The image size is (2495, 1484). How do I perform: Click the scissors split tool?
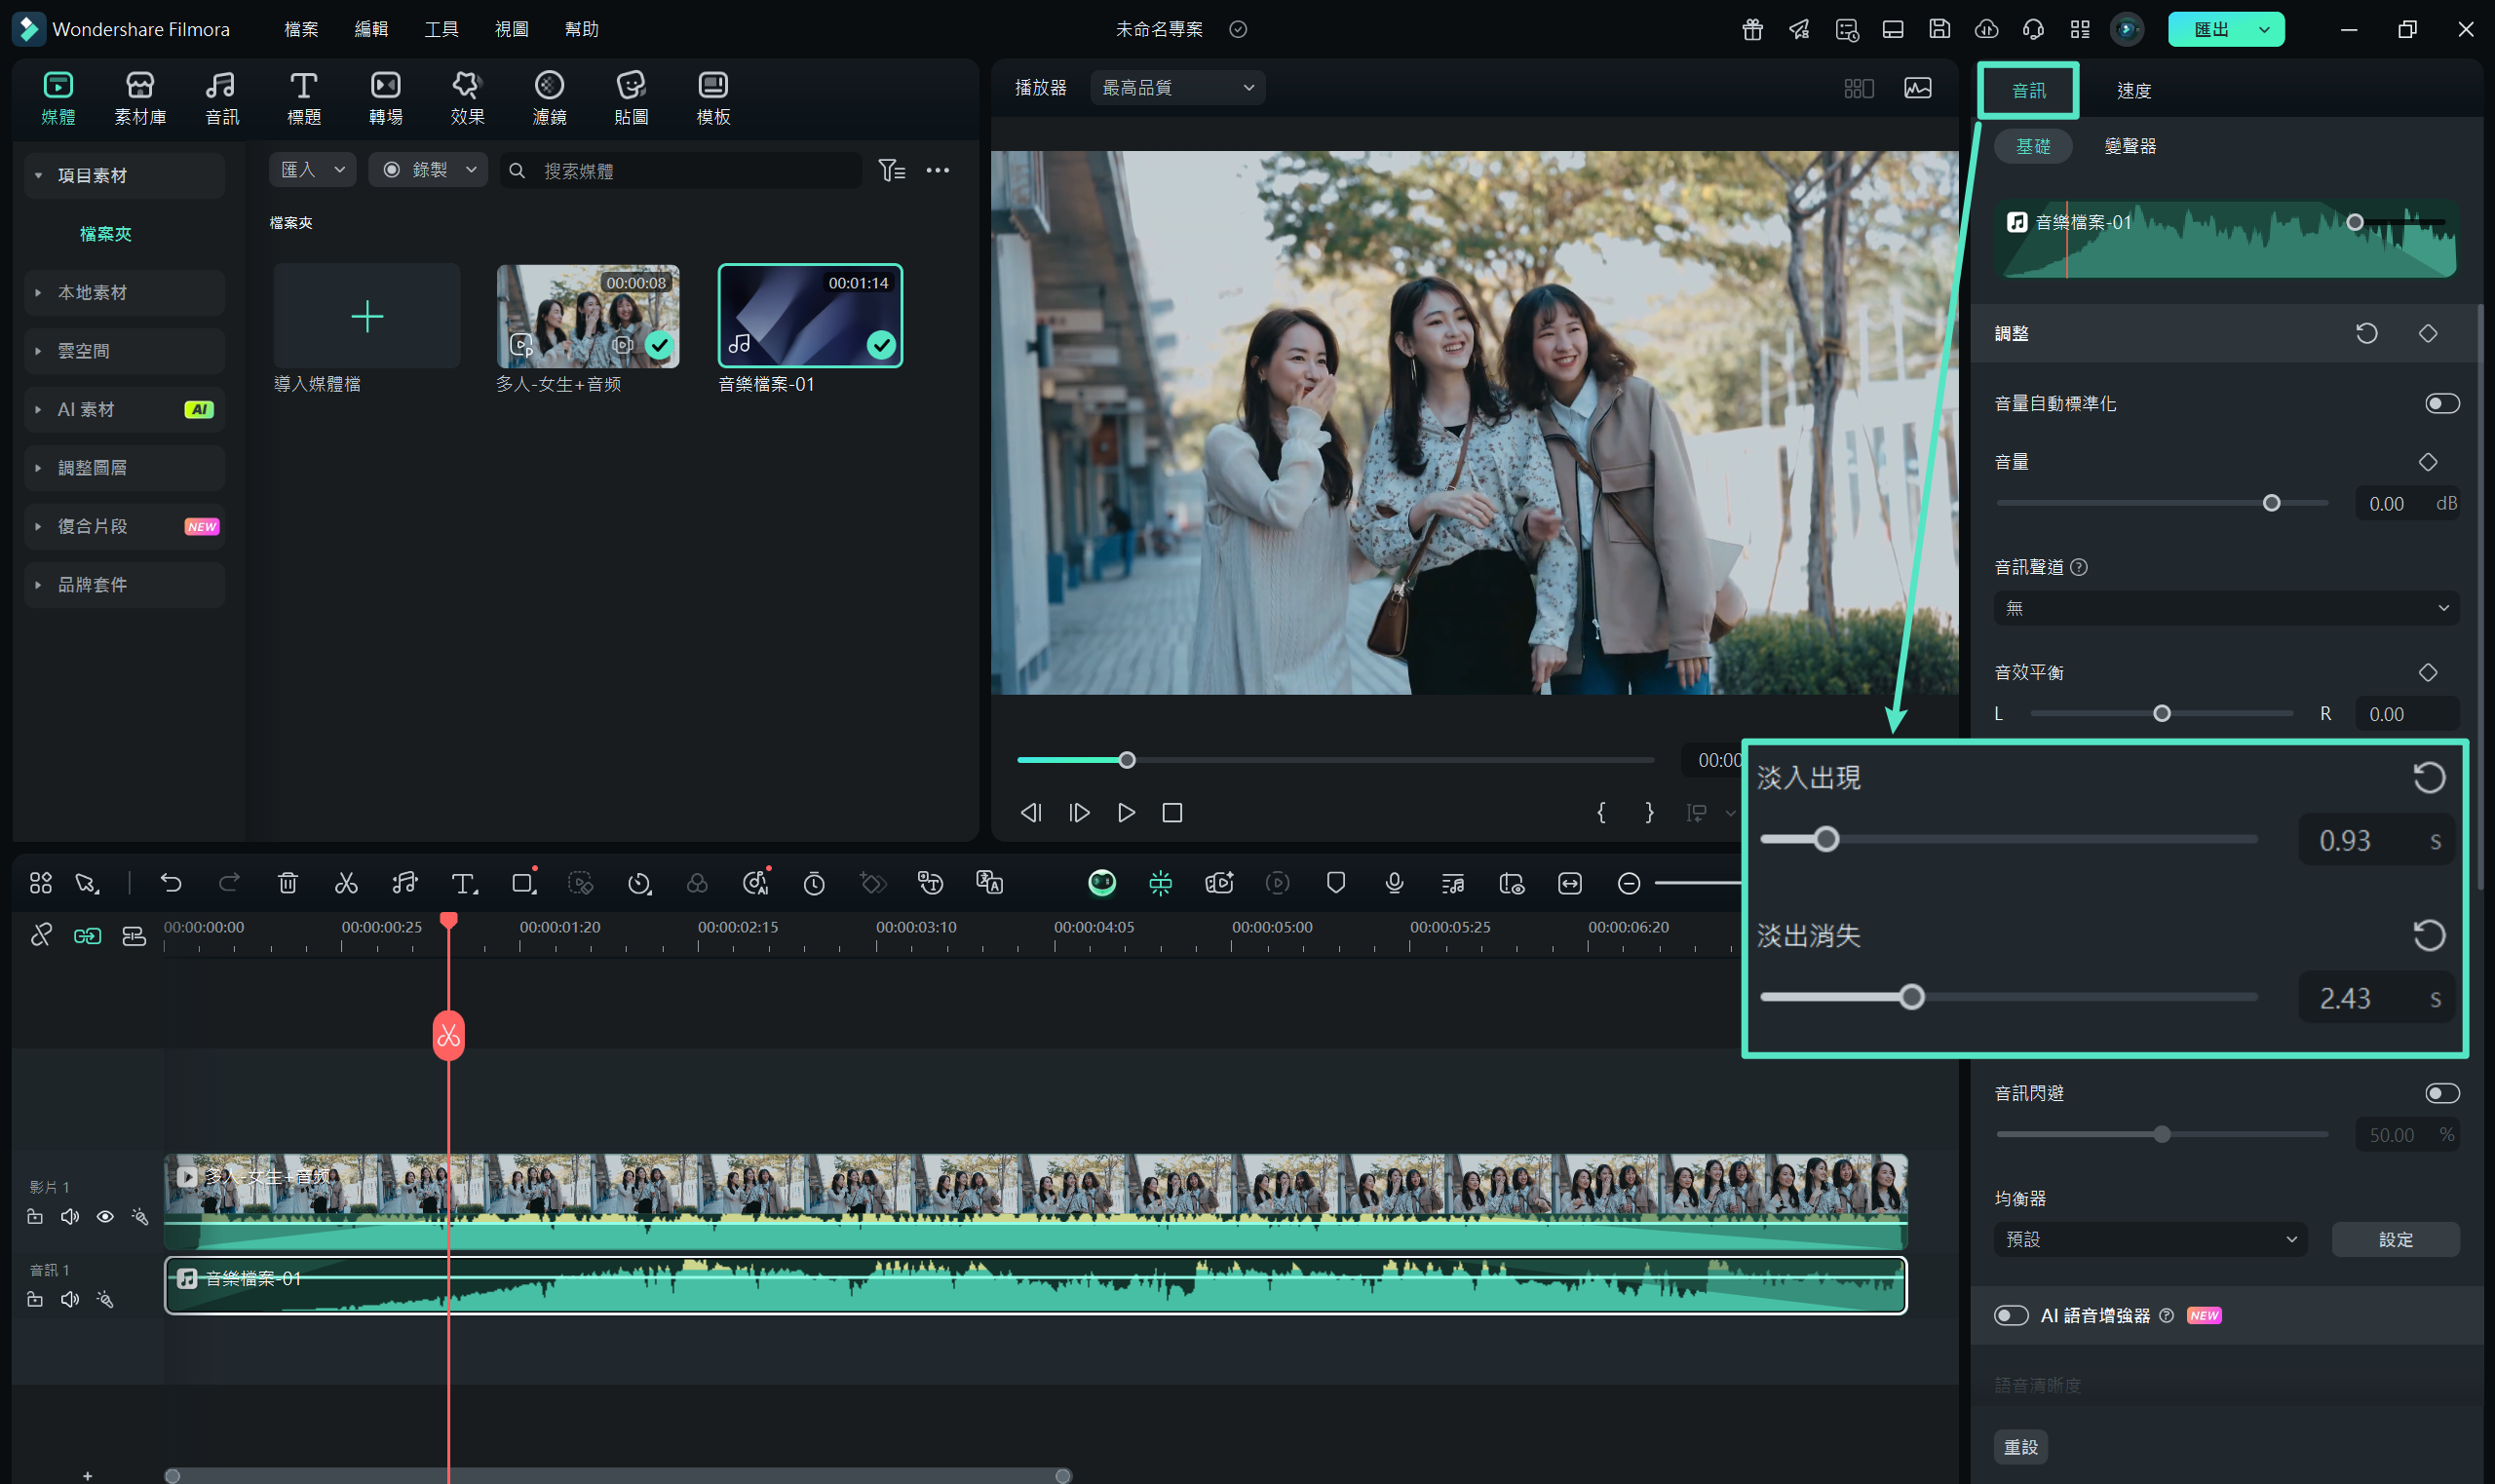tap(346, 883)
